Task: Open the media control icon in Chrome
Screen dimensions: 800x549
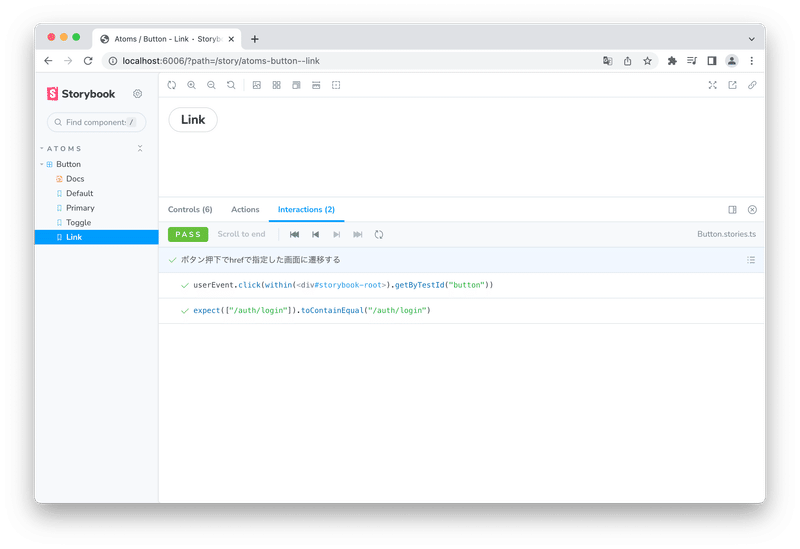Action: 692,61
